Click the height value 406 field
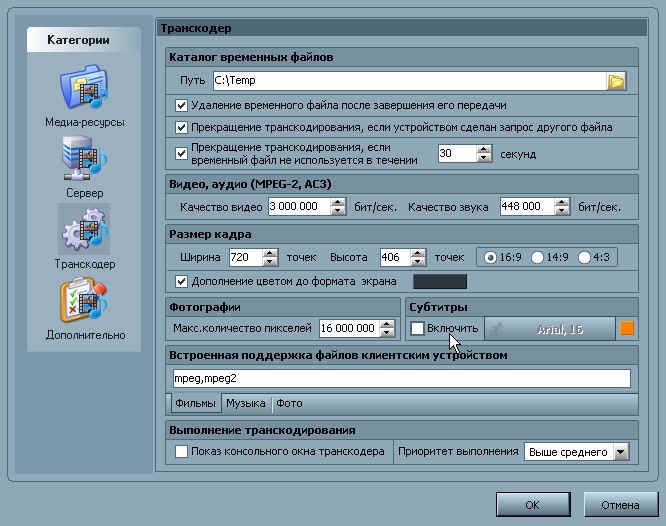This screenshot has width=666, height=526. tap(395, 257)
